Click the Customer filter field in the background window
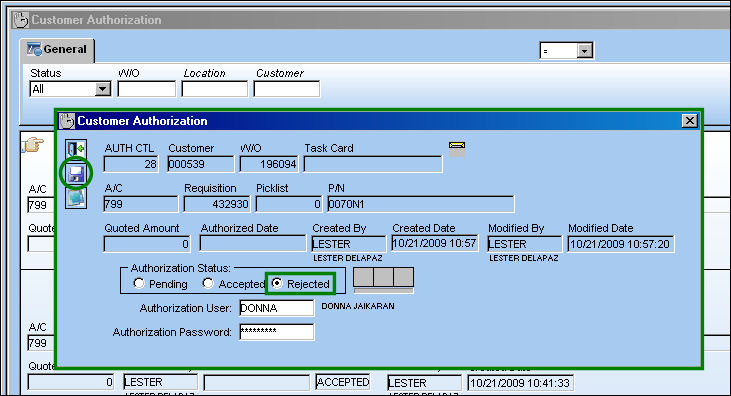The image size is (731, 396). tap(287, 89)
